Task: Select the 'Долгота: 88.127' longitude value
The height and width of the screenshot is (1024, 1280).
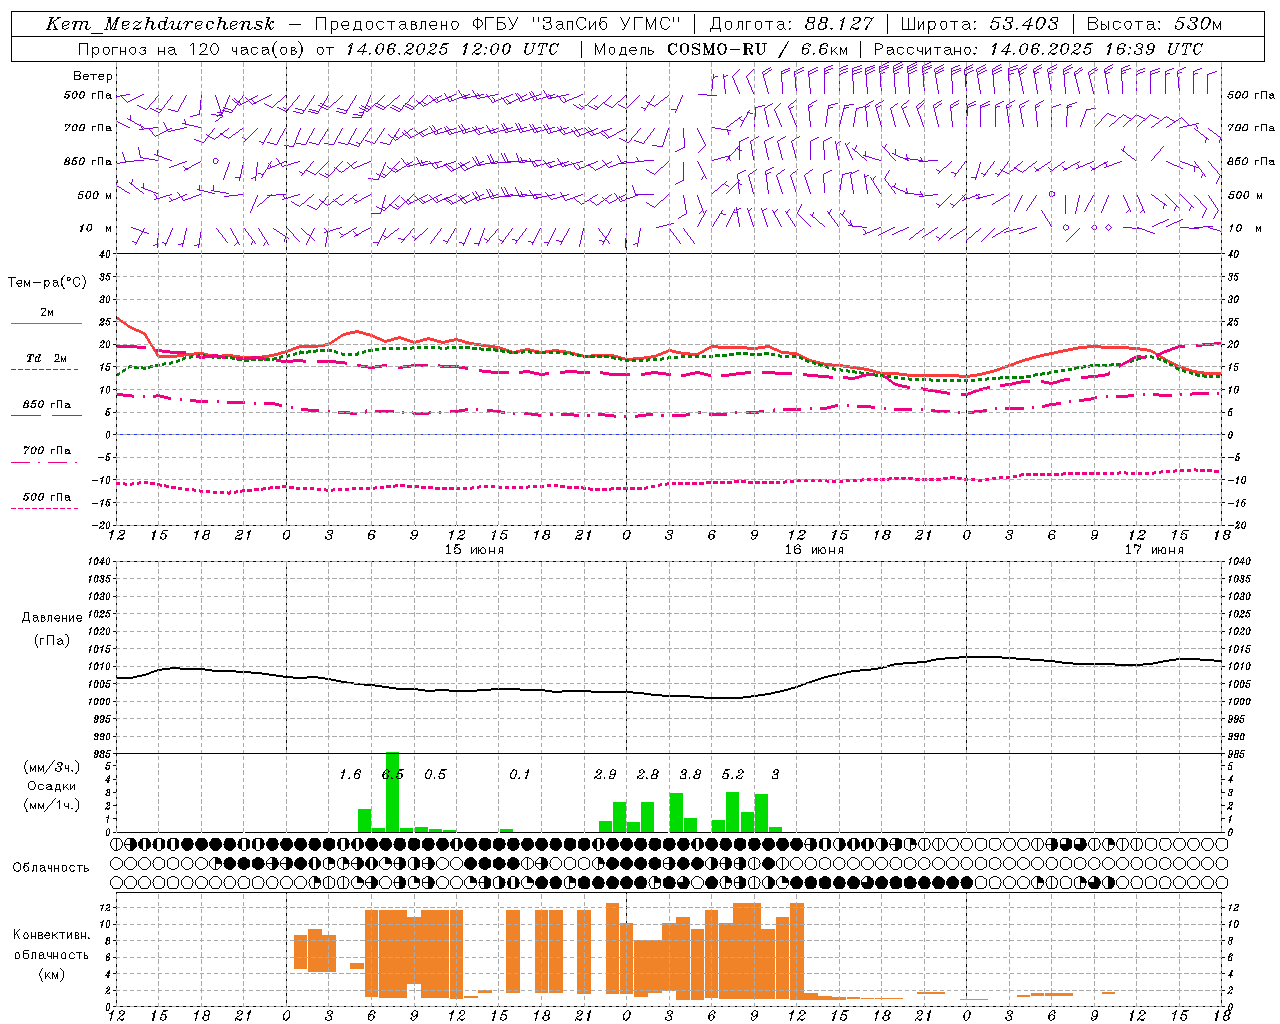Action: tap(791, 24)
